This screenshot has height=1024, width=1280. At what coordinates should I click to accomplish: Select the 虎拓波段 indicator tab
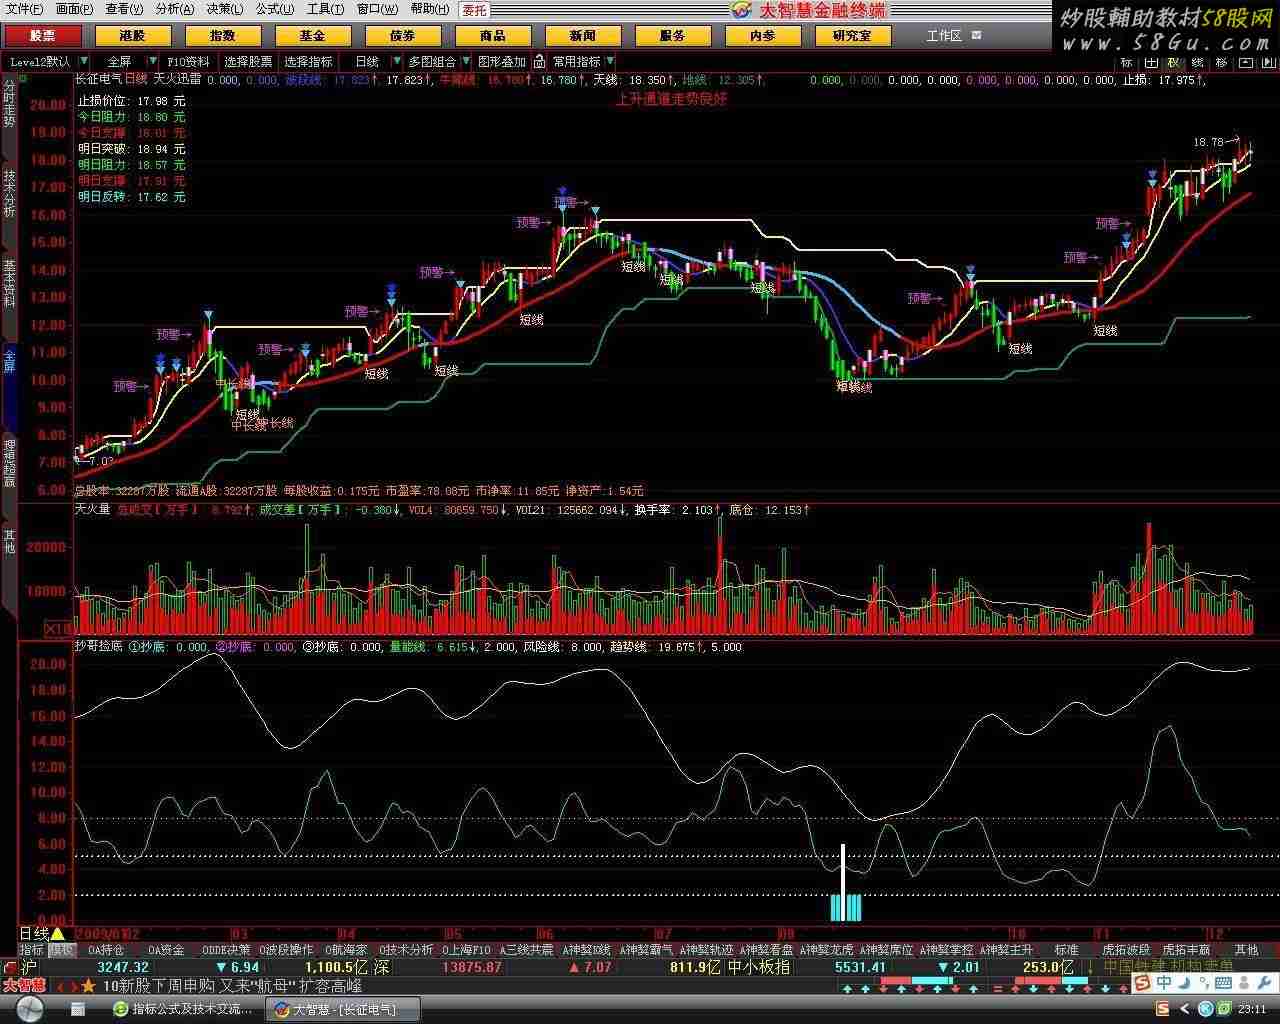click(x=1126, y=949)
